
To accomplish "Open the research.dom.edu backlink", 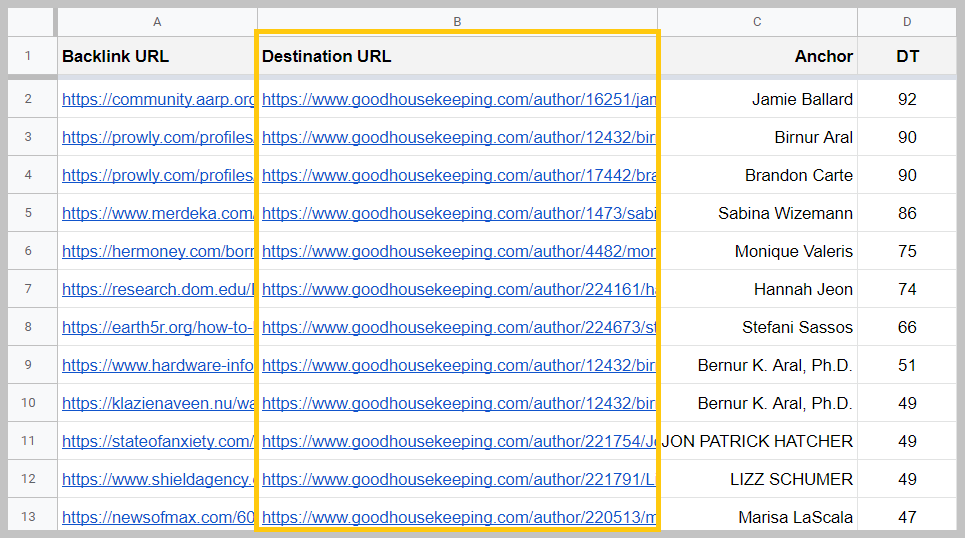I will pos(158,289).
